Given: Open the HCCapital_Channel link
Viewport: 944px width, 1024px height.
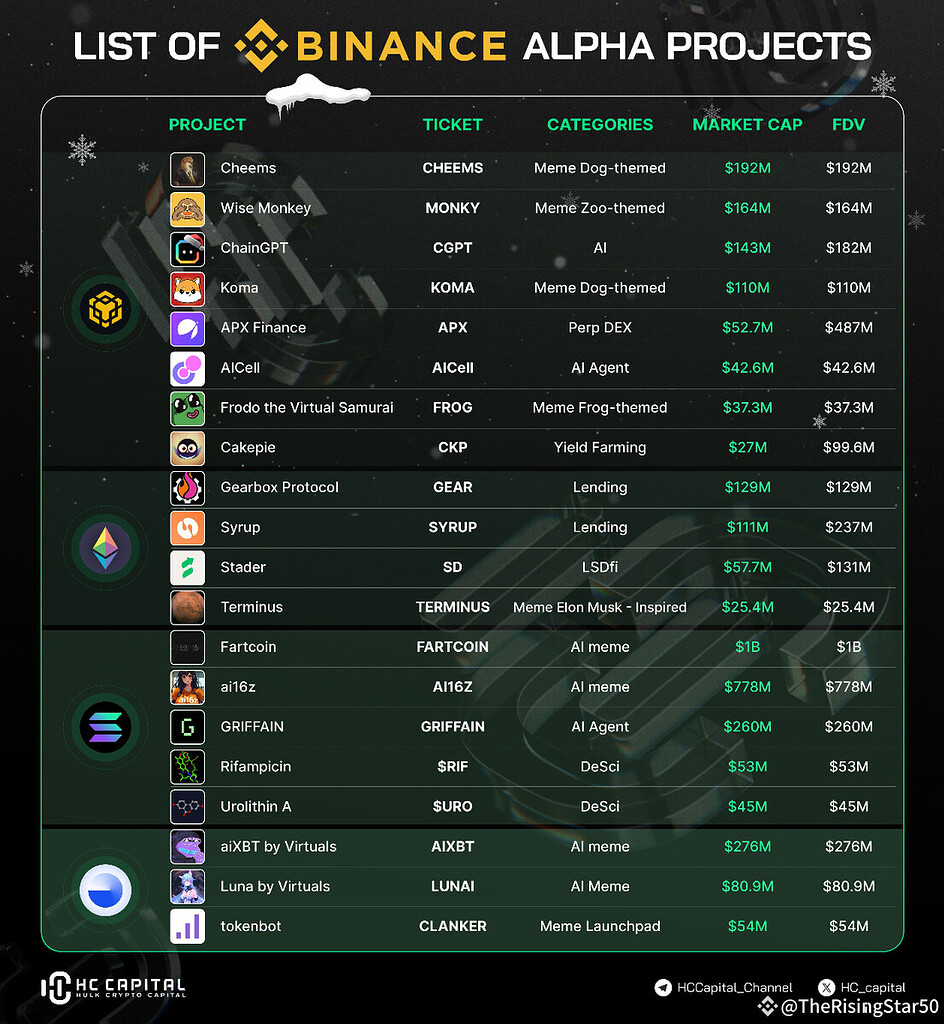Looking at the screenshot, I should click(734, 987).
